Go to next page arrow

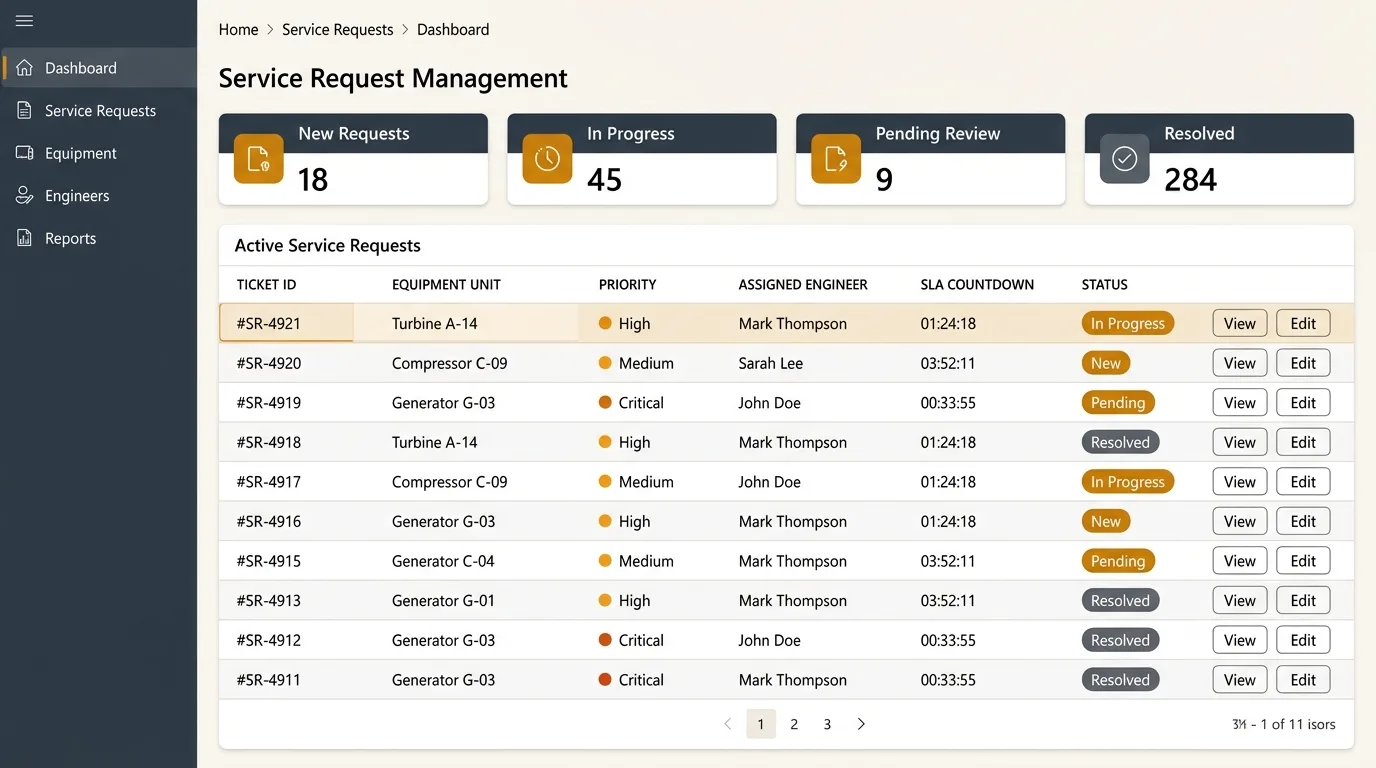861,724
